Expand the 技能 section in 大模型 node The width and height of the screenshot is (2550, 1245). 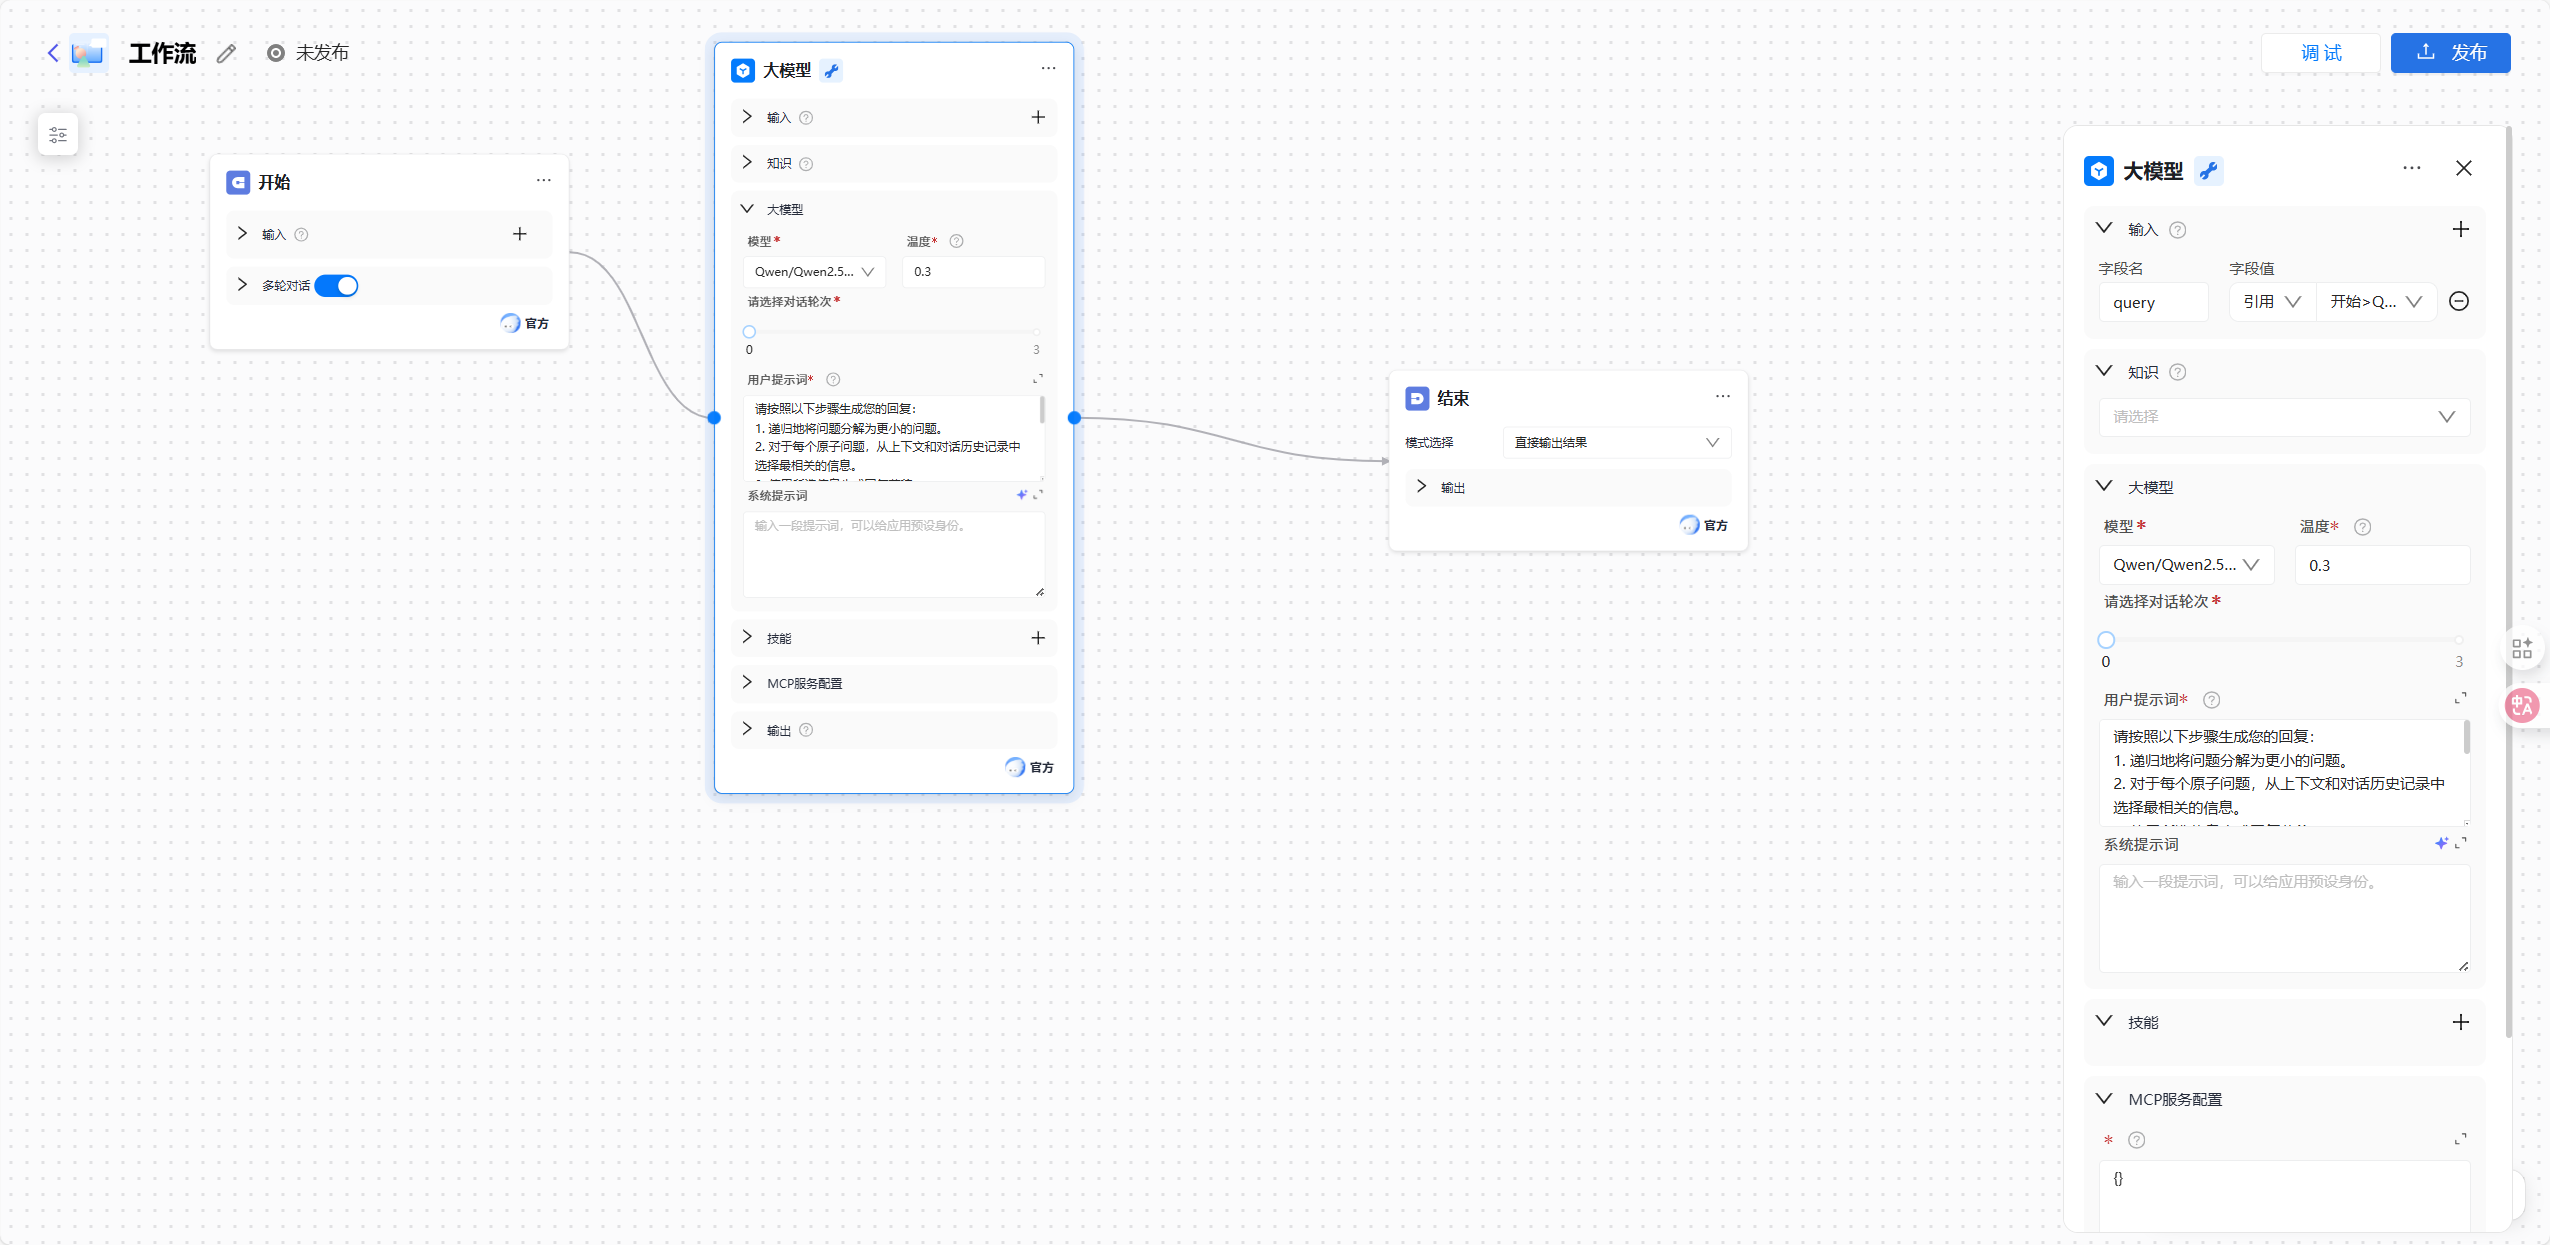coord(747,638)
